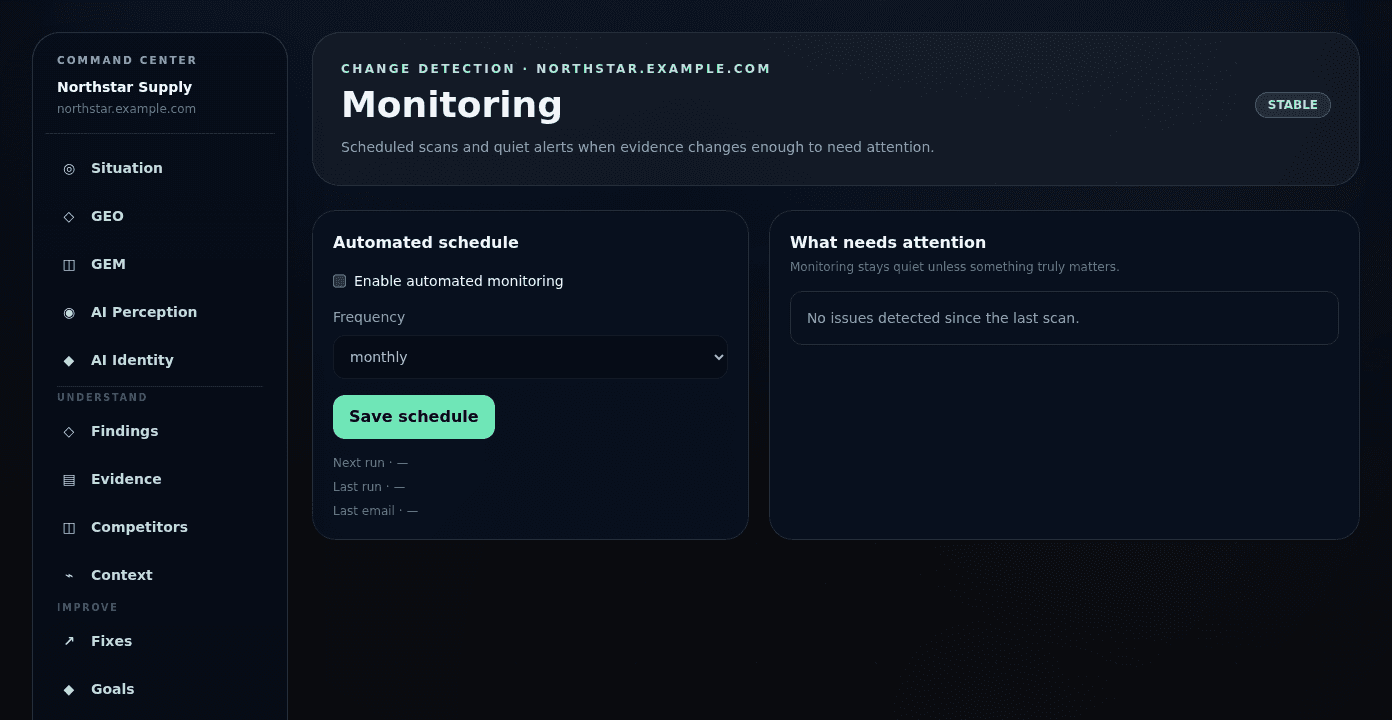Click the Context icon in sidebar
Image resolution: width=1392 pixels, height=720 pixels.
click(x=69, y=575)
